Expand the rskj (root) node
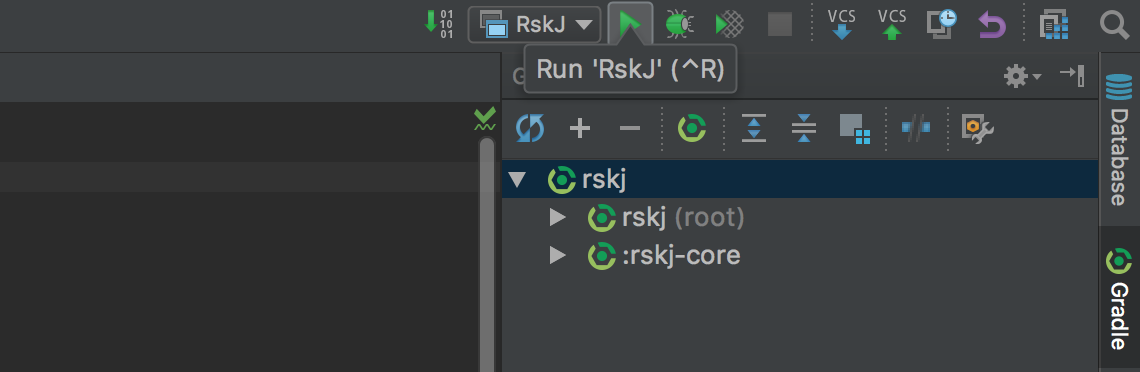 558,217
